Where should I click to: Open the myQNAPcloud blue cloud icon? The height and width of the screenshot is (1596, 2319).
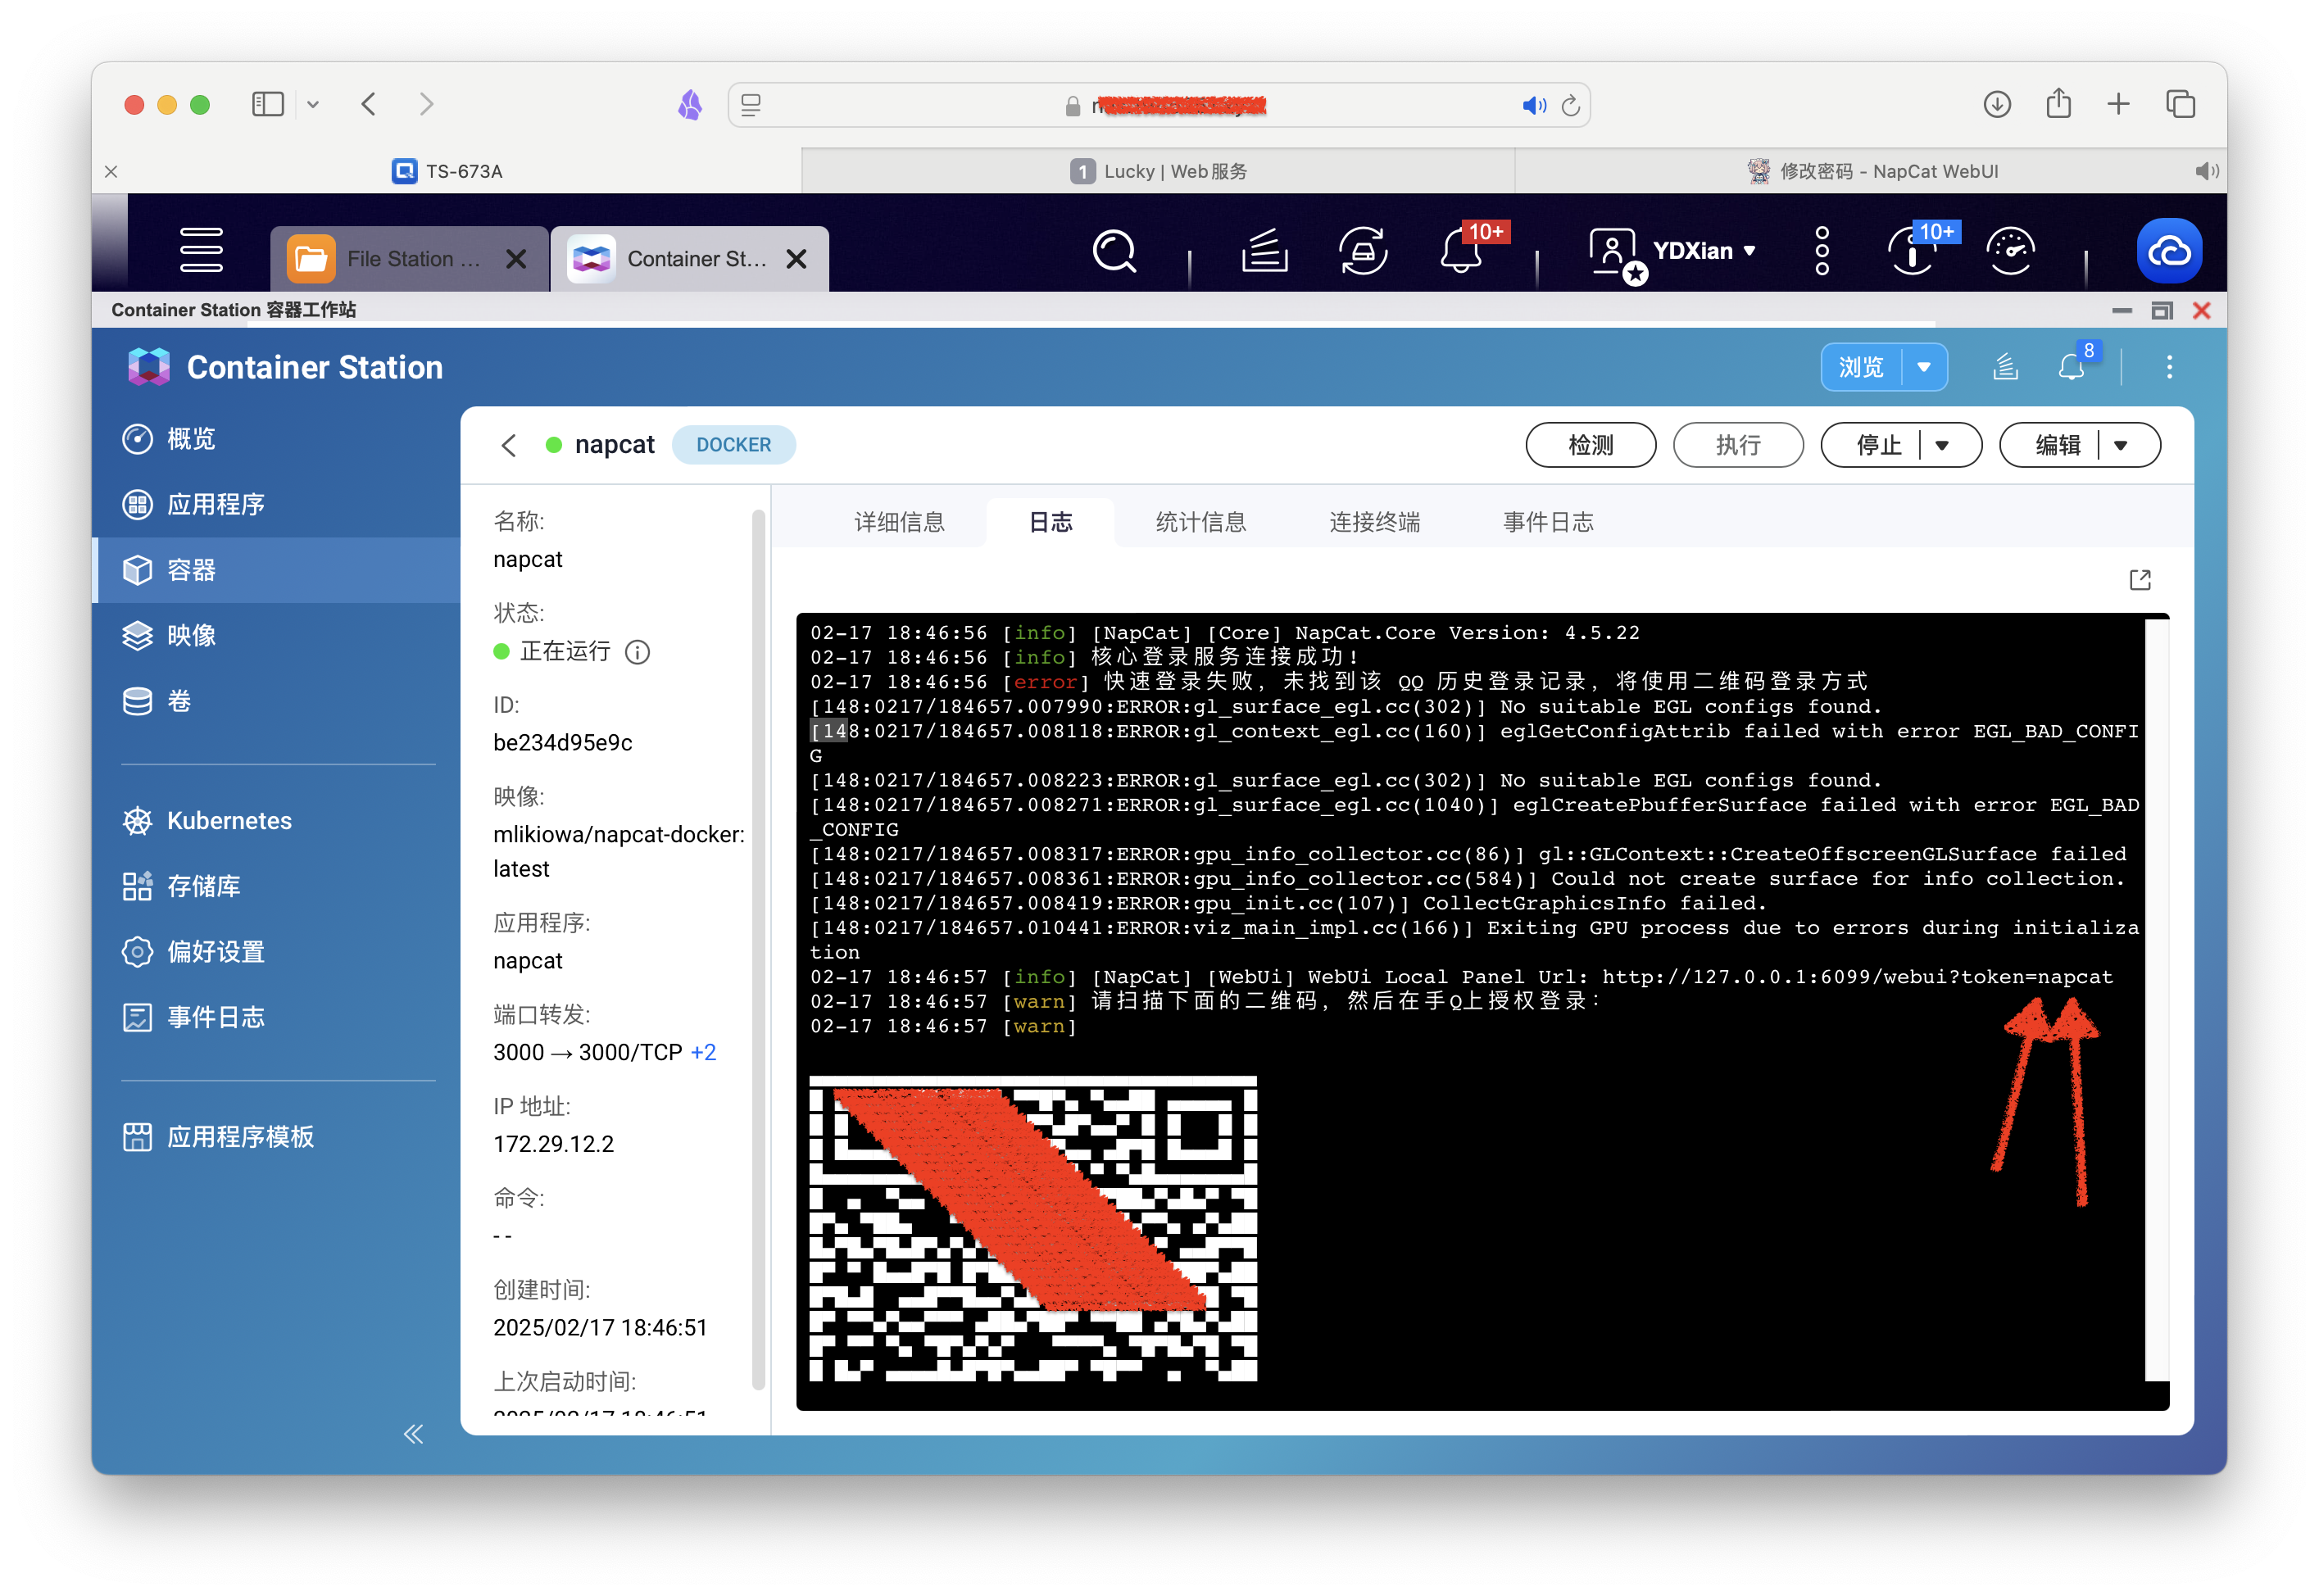(2168, 251)
